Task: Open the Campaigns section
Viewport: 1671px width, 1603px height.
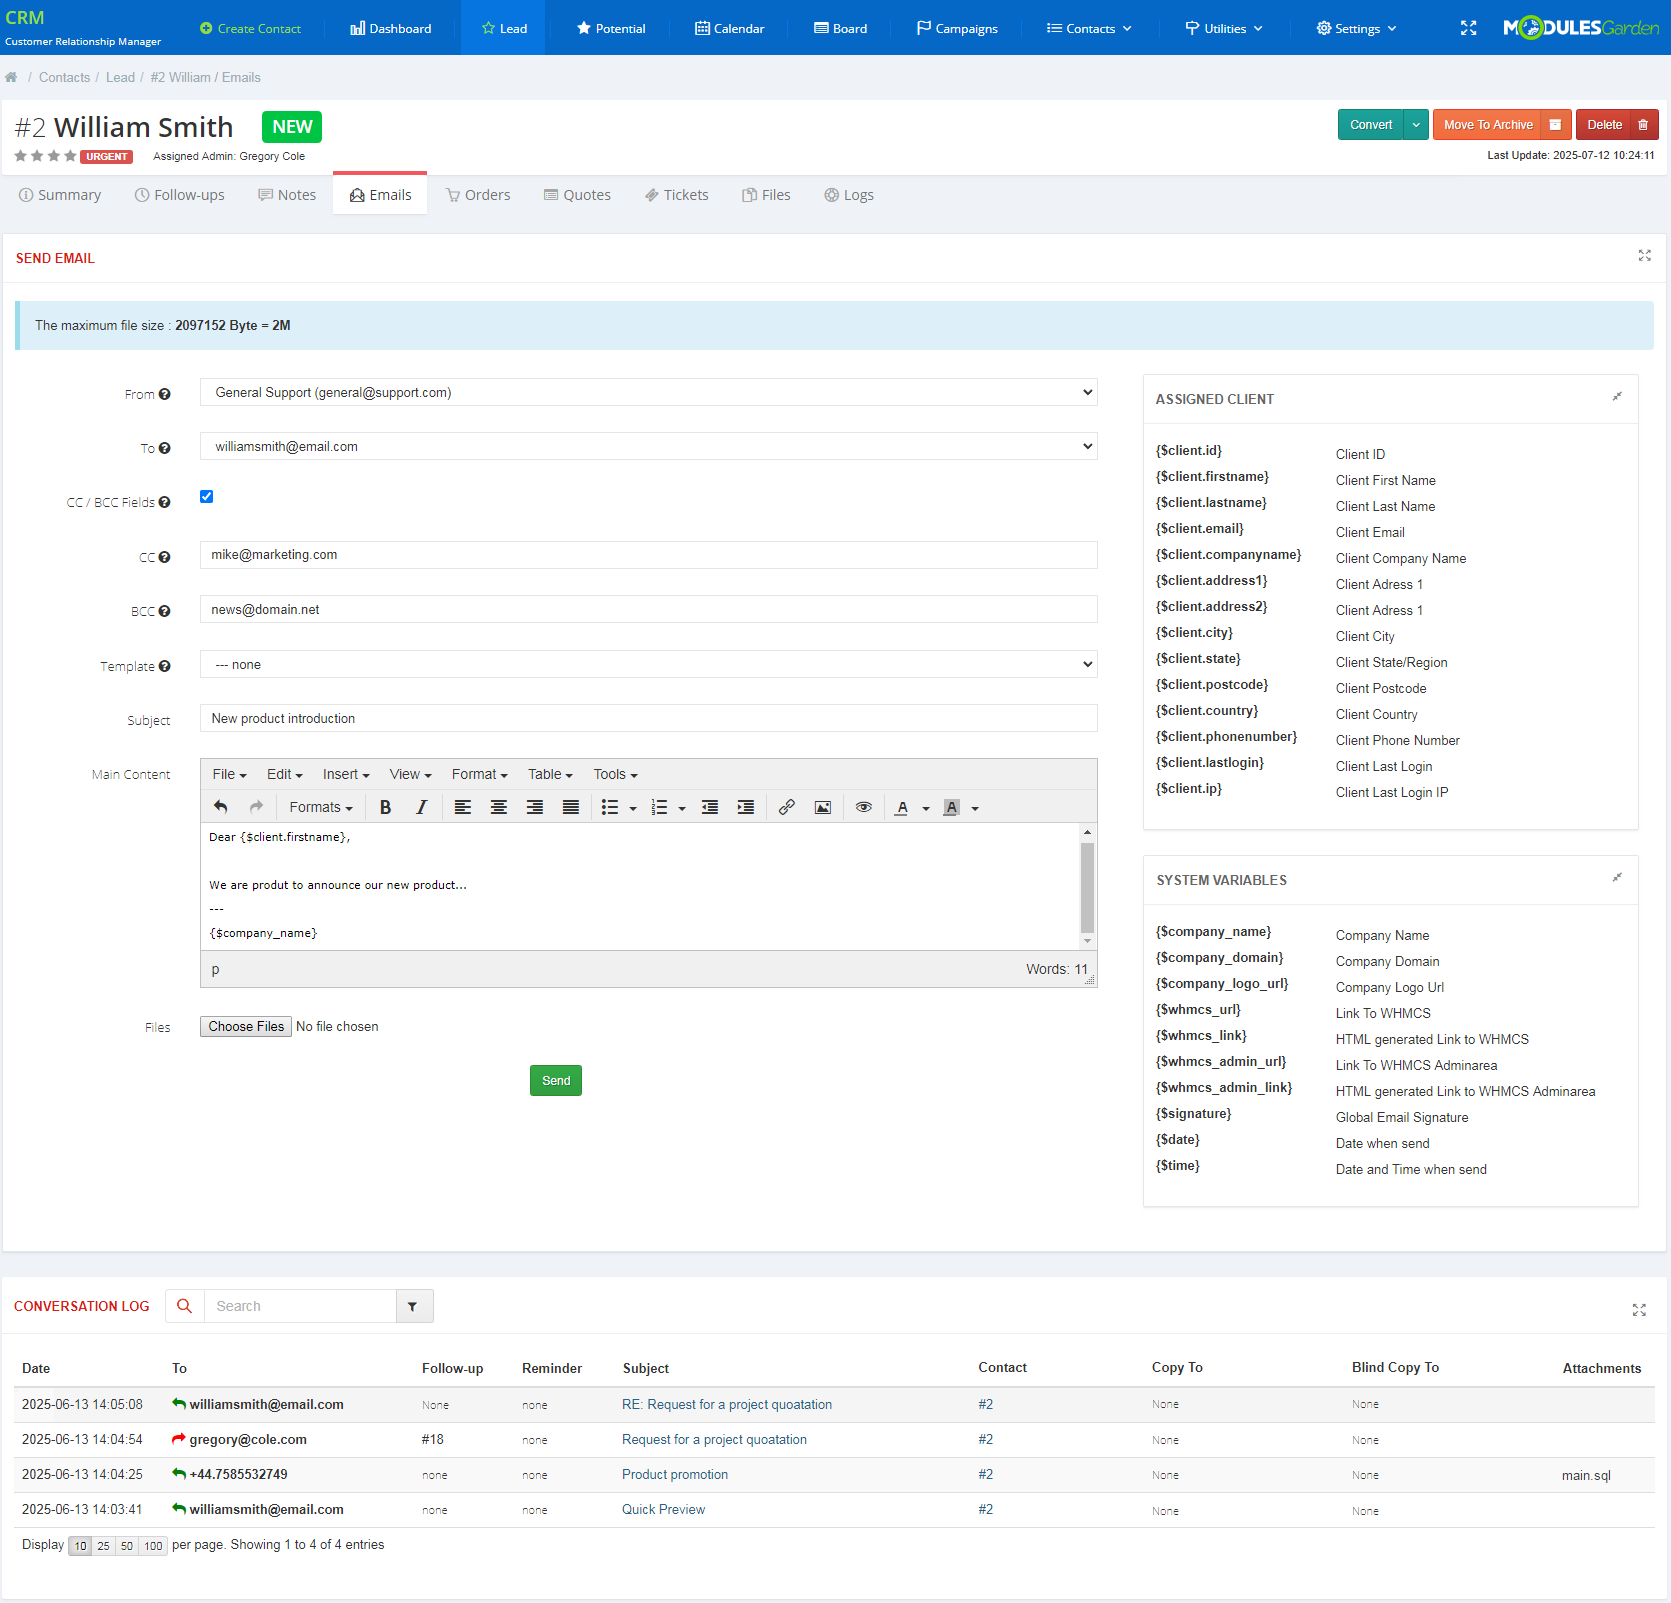Action: click(956, 28)
